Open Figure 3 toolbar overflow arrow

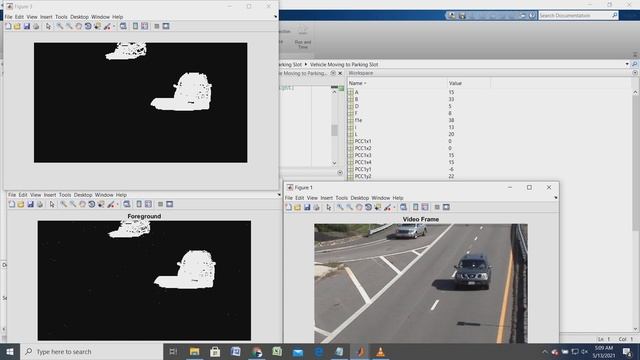click(x=276, y=17)
